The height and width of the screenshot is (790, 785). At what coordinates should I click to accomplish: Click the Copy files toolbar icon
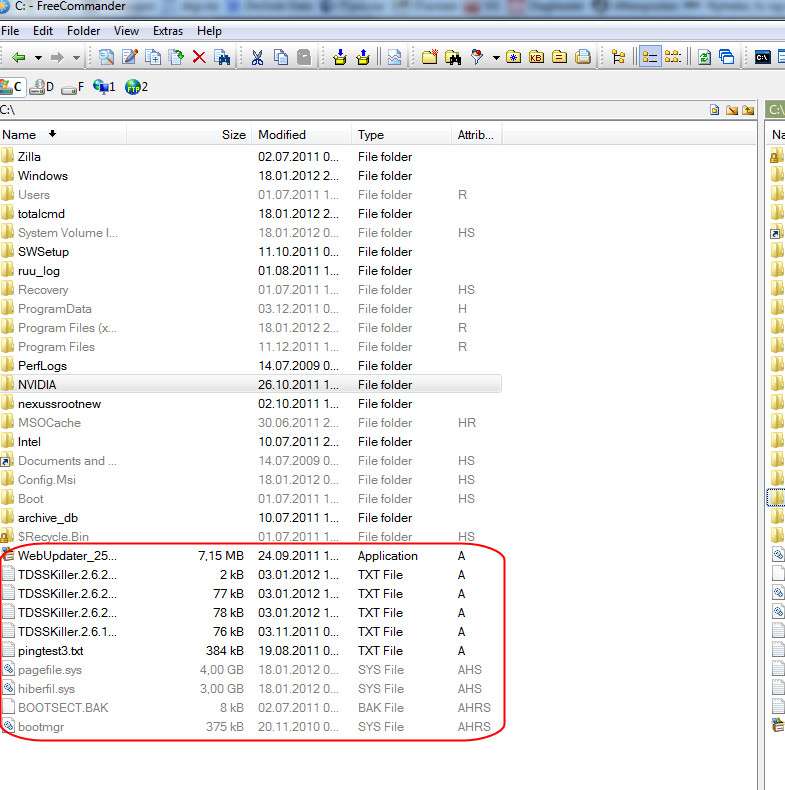153,57
